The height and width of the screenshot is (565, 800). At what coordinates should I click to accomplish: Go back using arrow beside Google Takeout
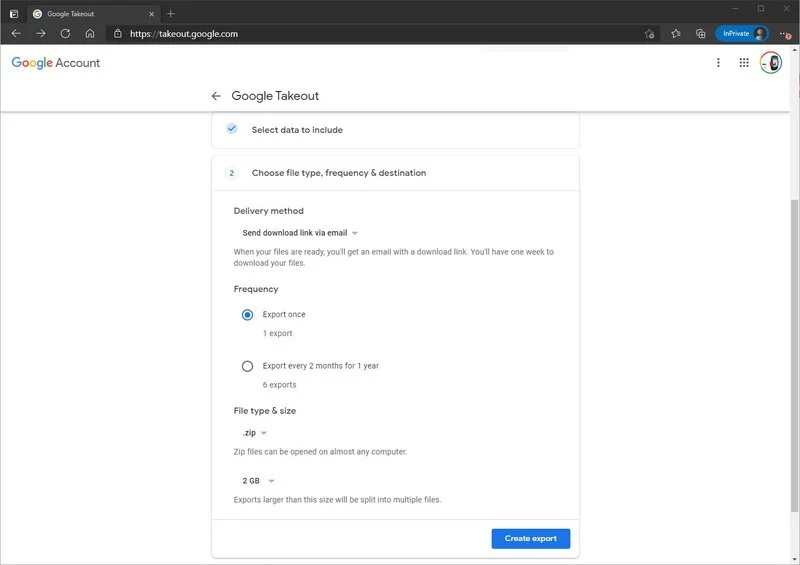click(216, 96)
